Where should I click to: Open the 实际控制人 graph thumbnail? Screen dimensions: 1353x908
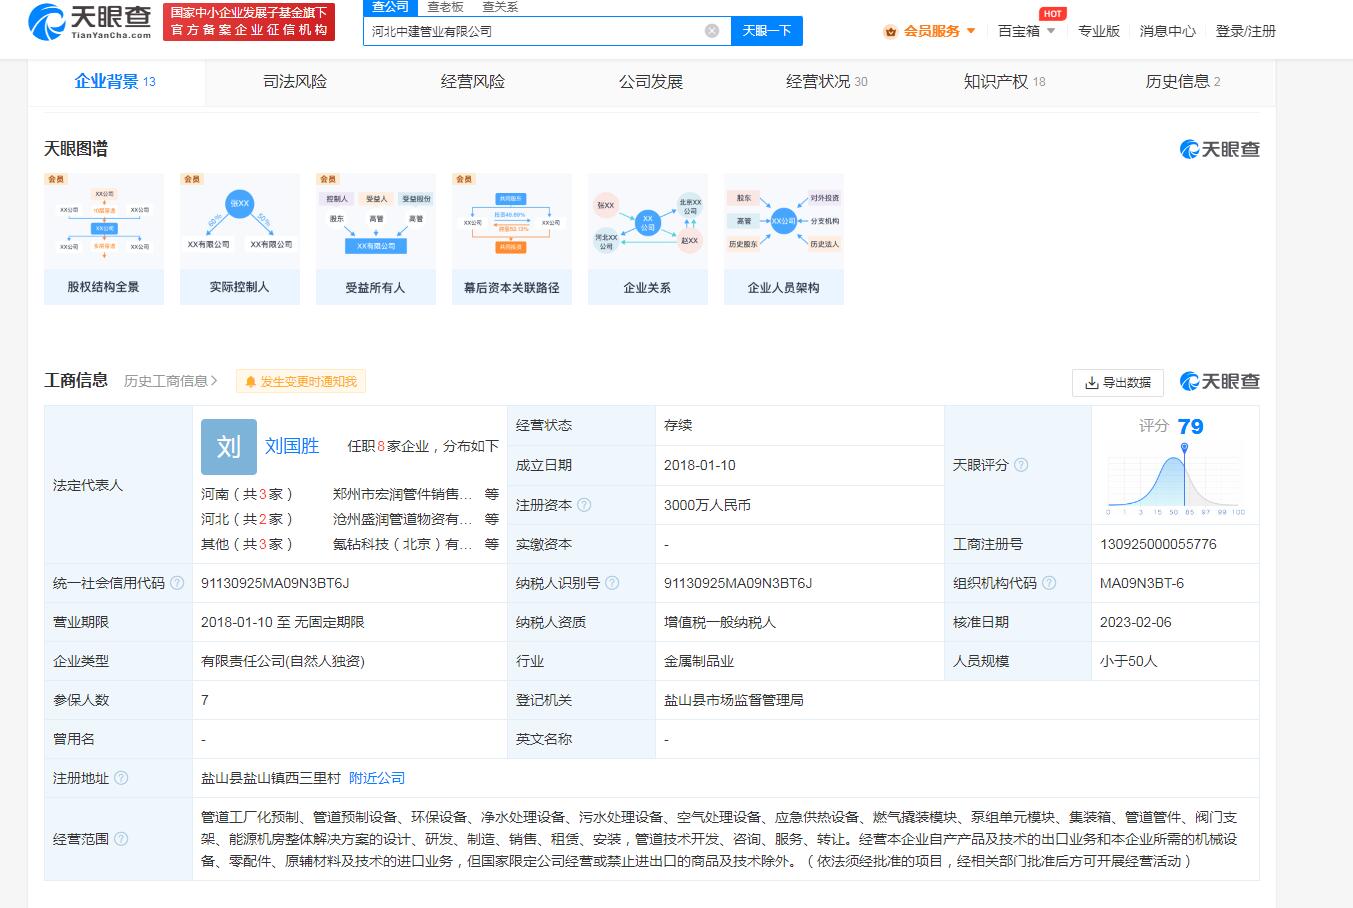240,239
